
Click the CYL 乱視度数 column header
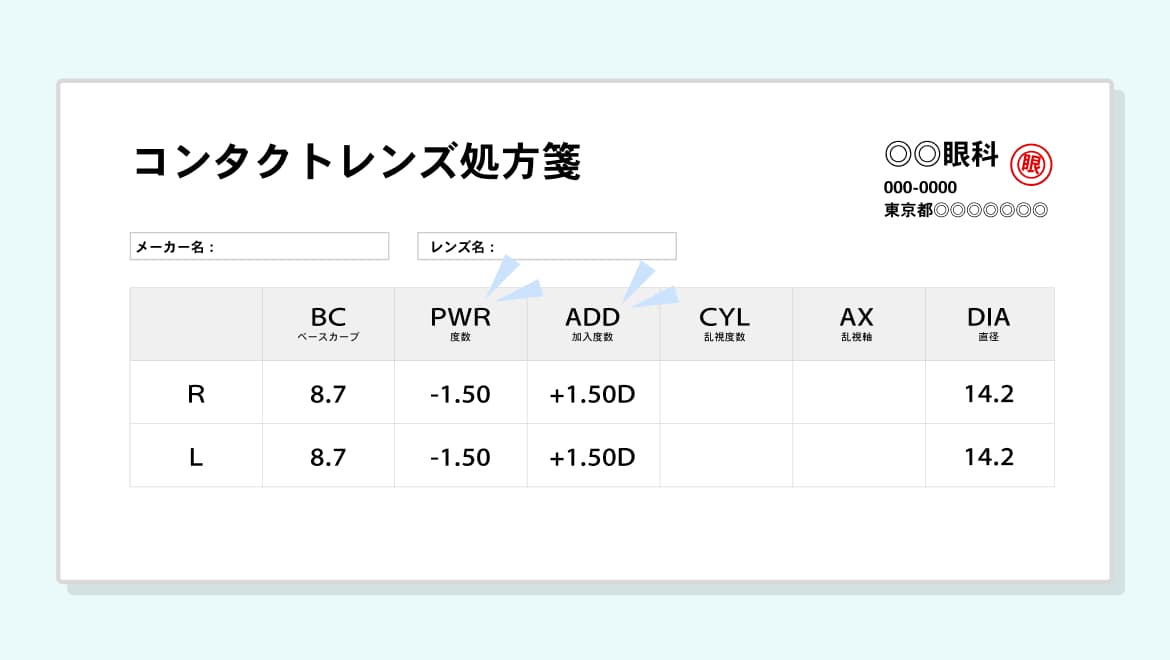pyautogui.click(x=725, y=324)
